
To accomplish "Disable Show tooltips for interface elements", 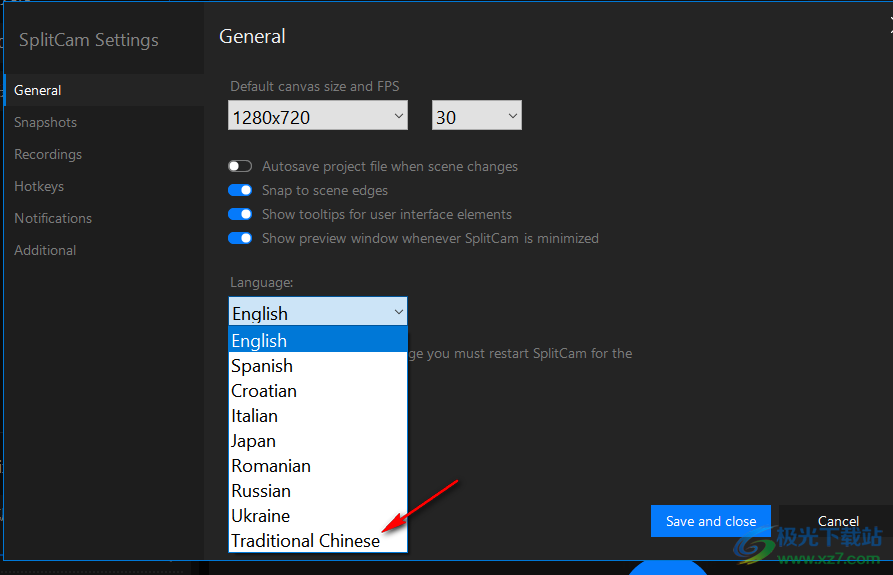I will [x=240, y=214].
